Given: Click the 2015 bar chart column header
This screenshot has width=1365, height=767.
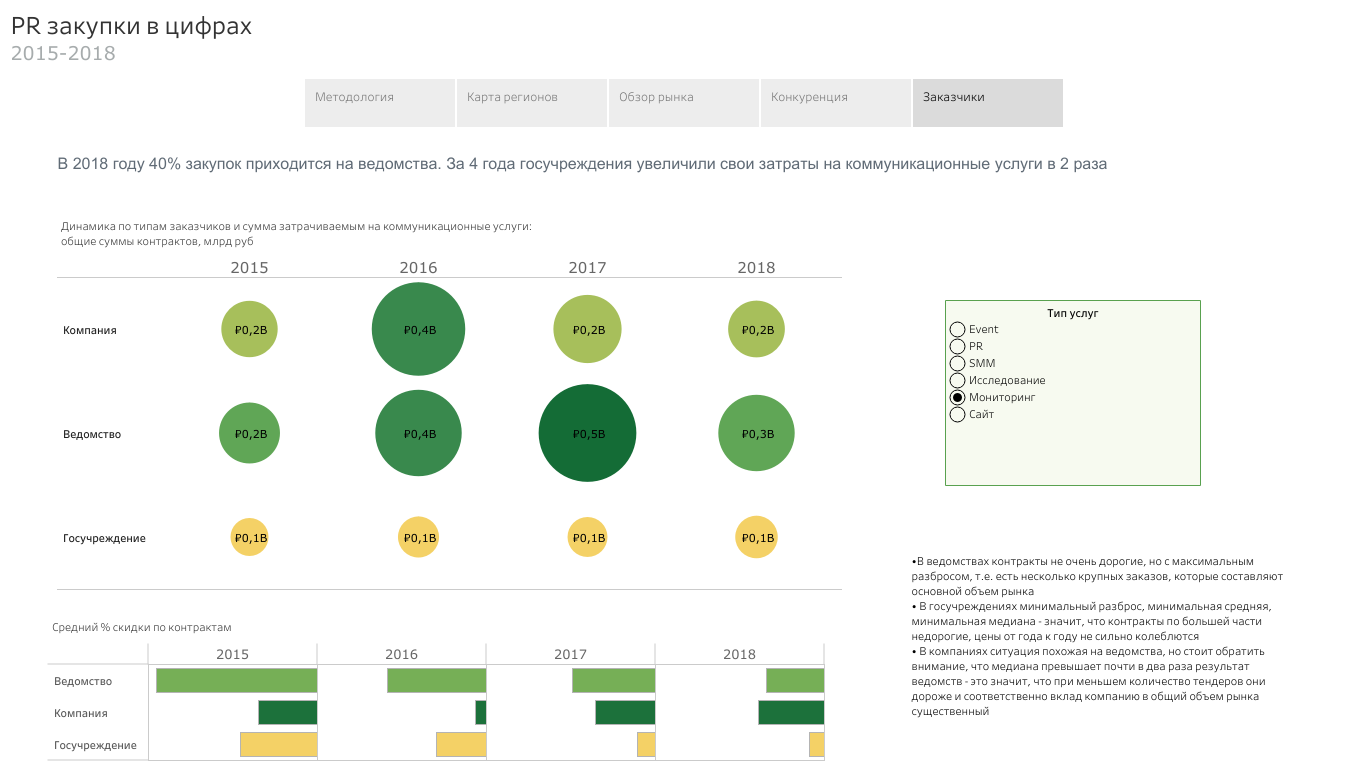Looking at the screenshot, I should (x=233, y=654).
